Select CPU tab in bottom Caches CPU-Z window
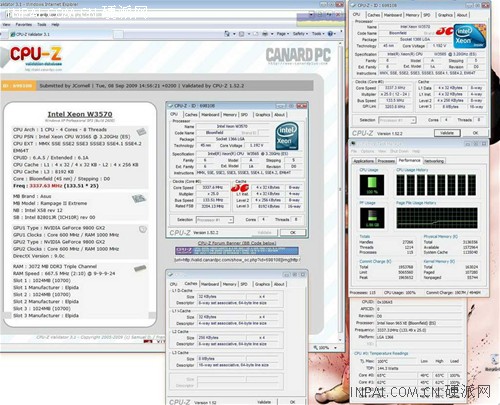Image resolution: width=500 pixels, height=405 pixels. [174, 284]
